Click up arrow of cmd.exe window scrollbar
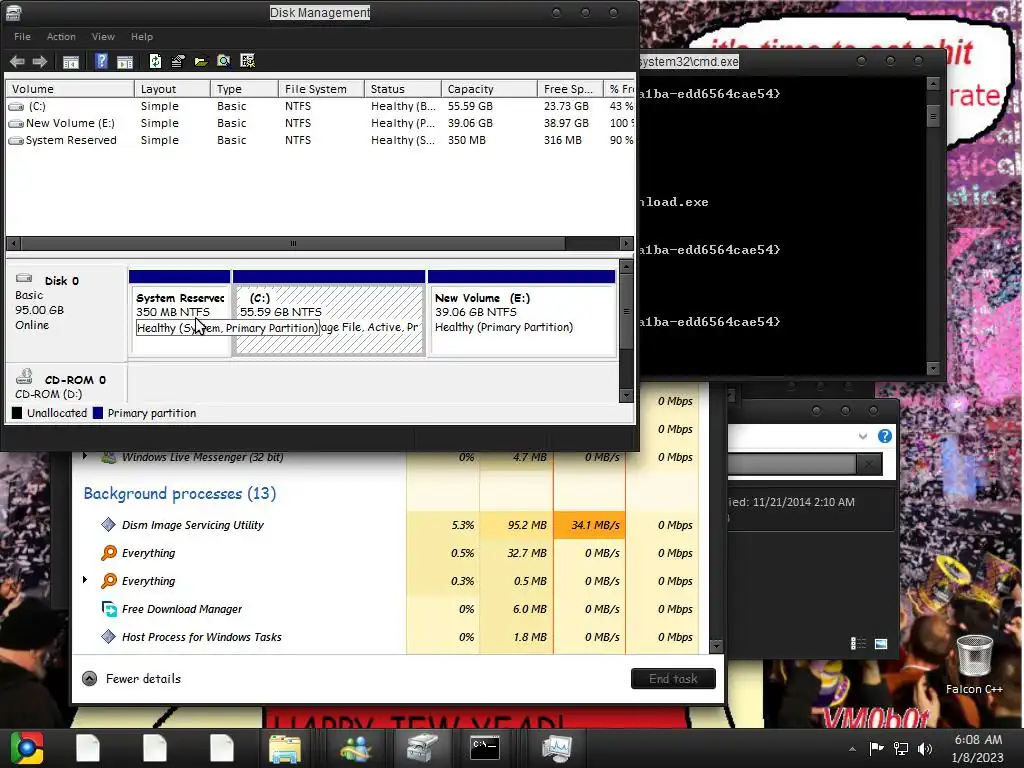 coord(933,84)
